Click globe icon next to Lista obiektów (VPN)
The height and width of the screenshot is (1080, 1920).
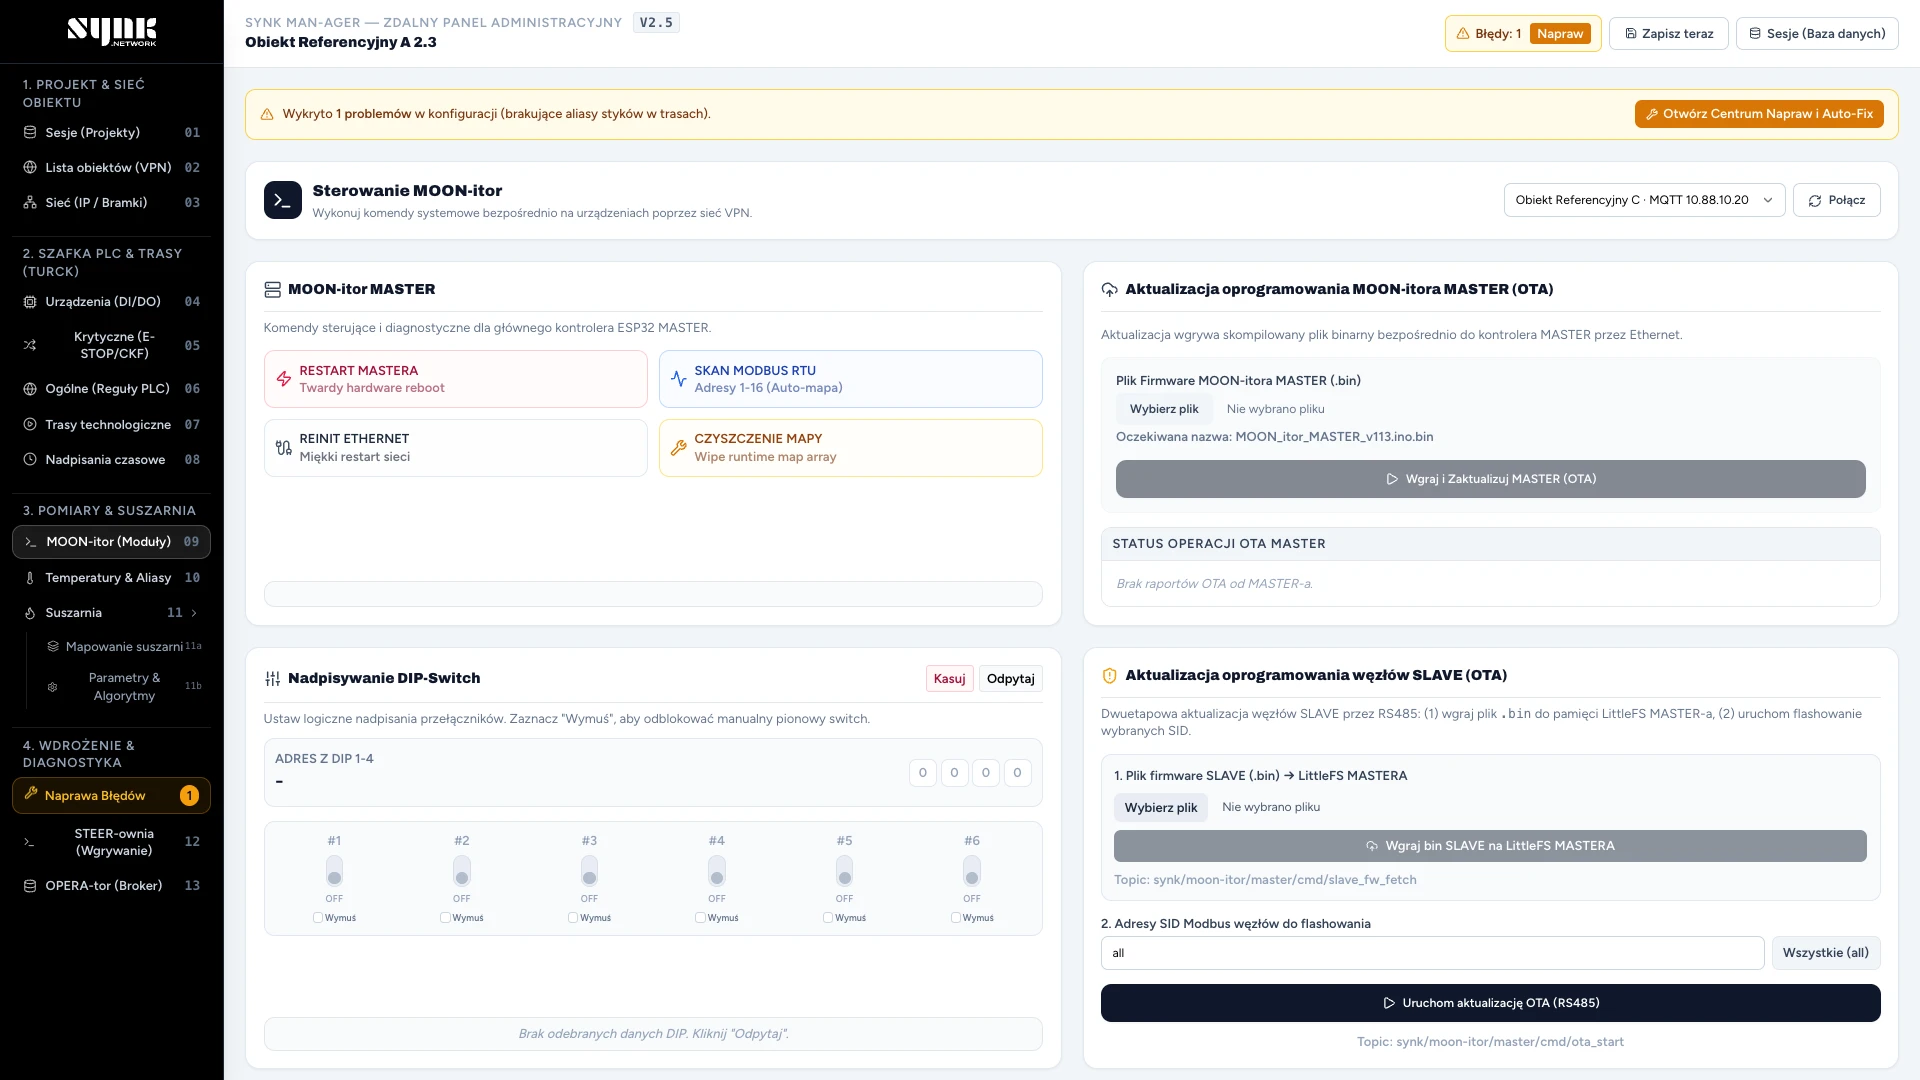click(30, 168)
